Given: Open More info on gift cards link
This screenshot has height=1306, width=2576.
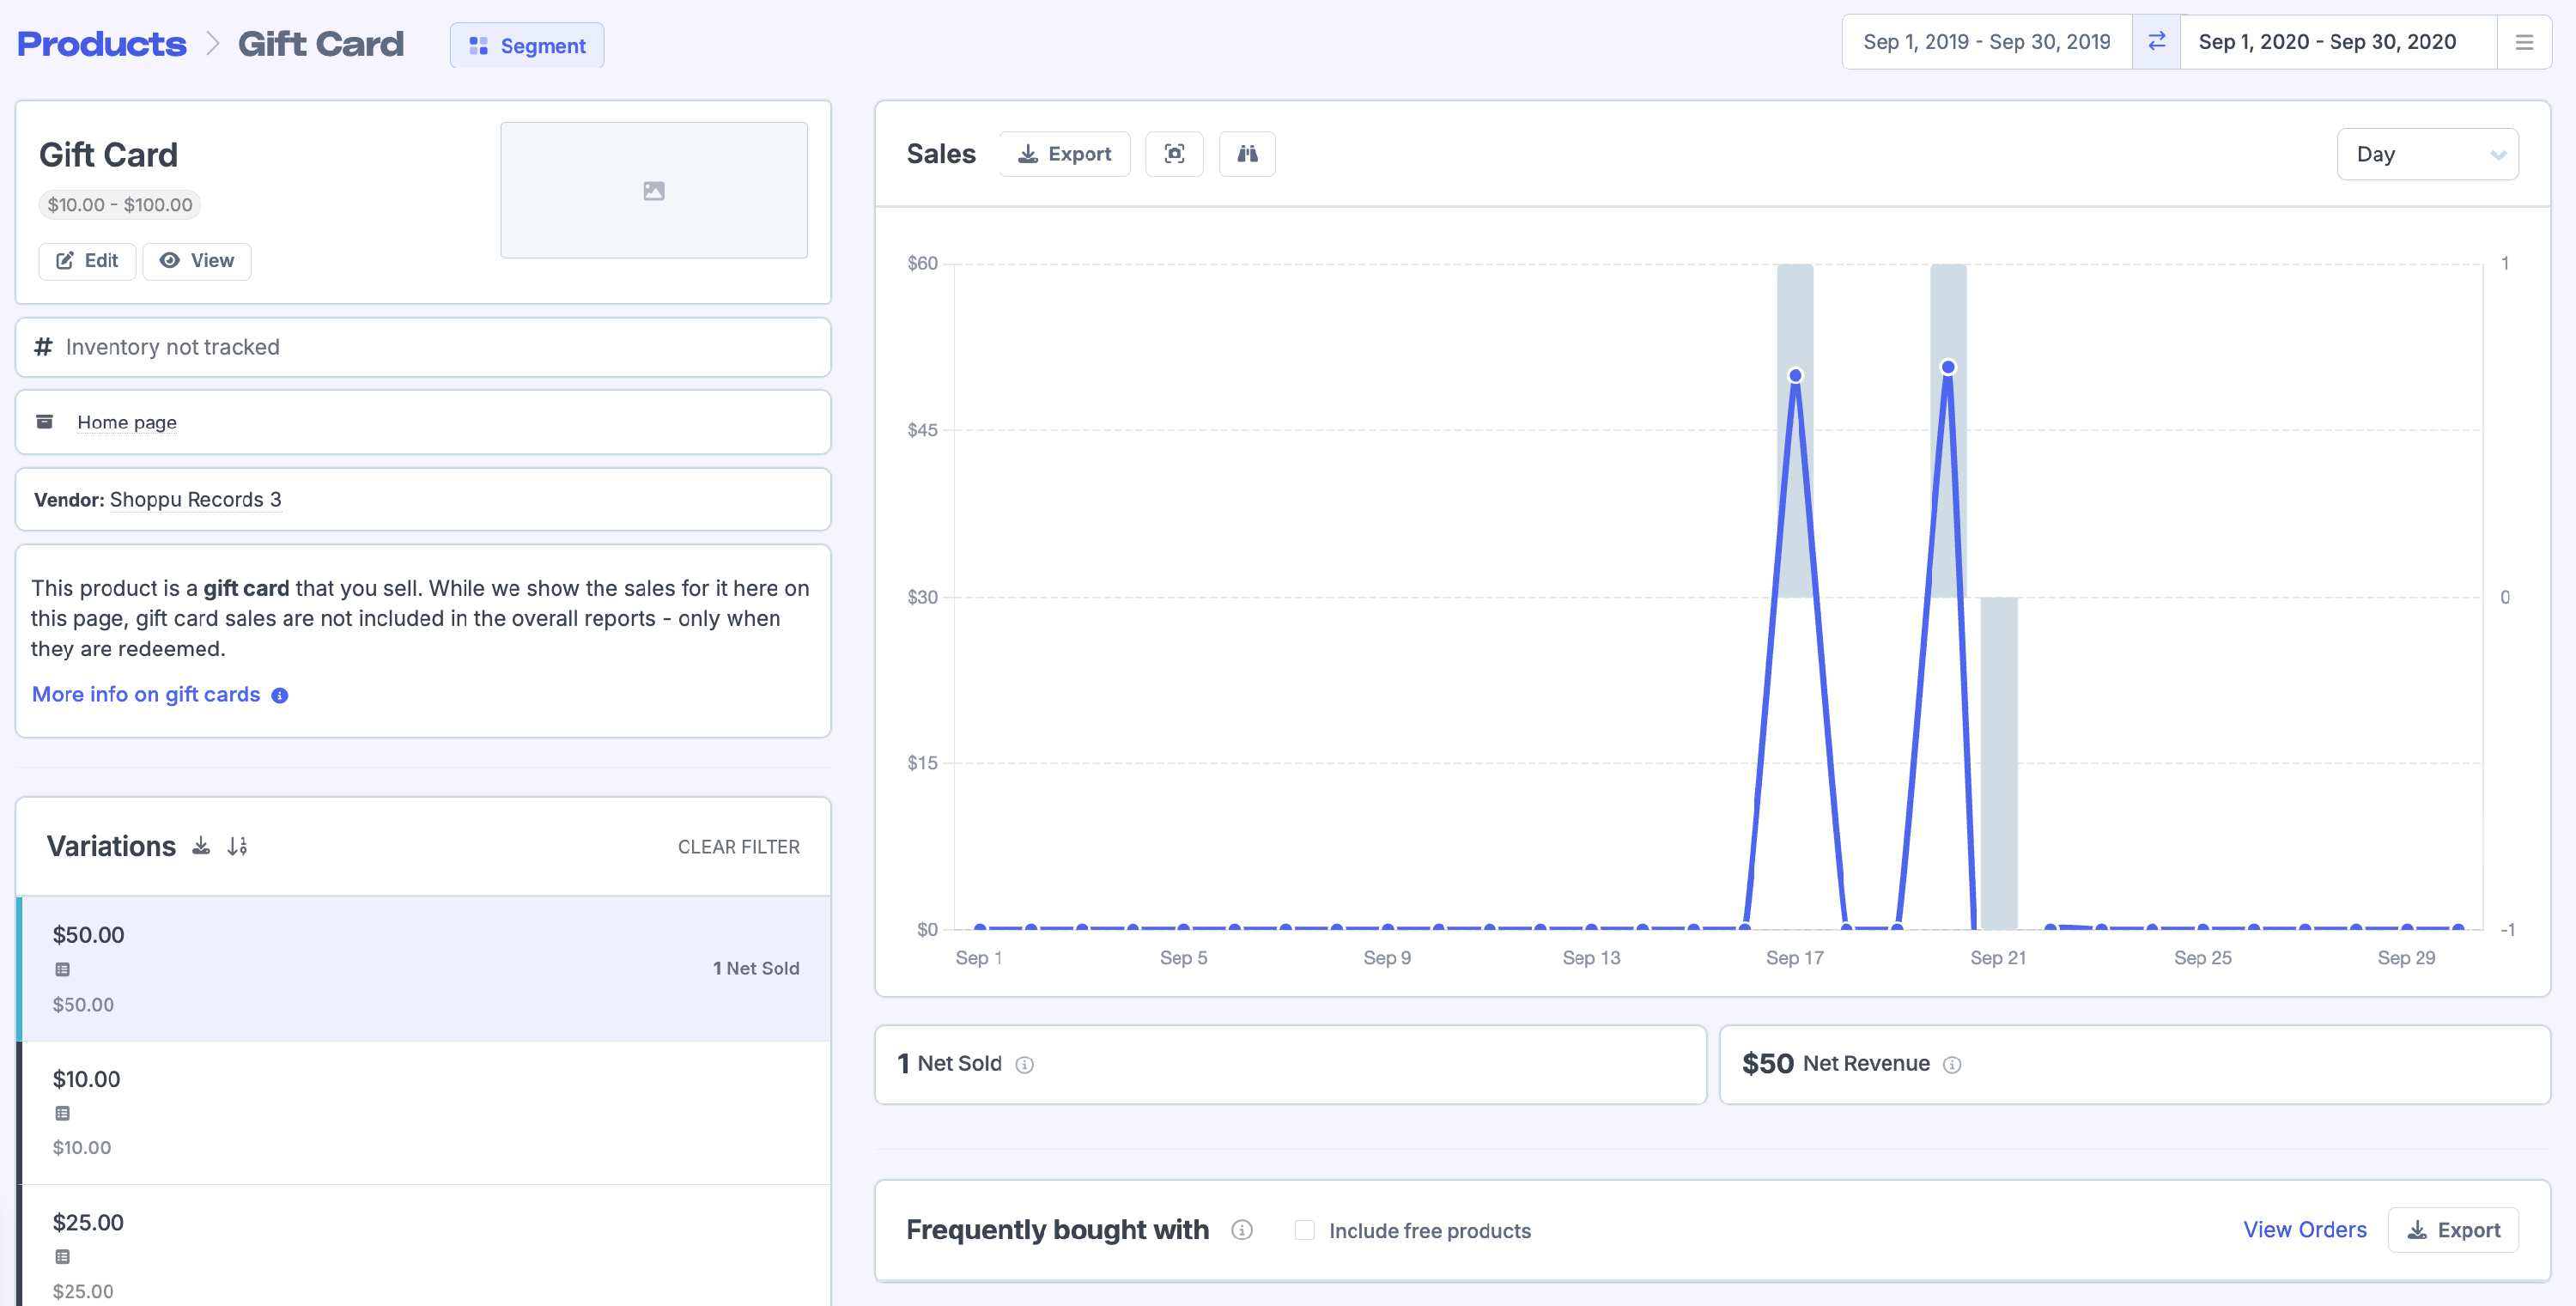Looking at the screenshot, I should pyautogui.click(x=146, y=694).
